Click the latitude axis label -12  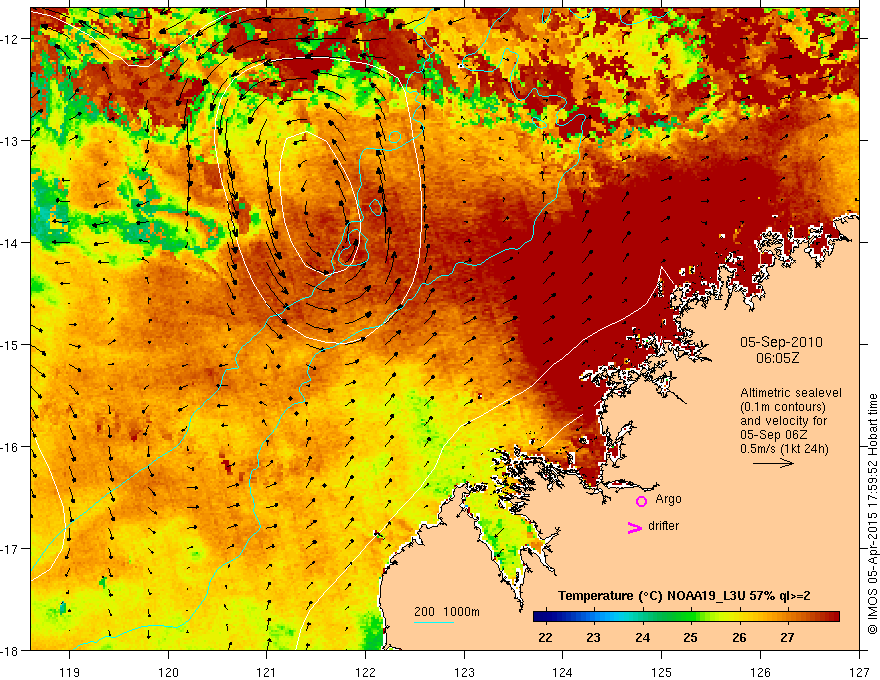click(11, 39)
